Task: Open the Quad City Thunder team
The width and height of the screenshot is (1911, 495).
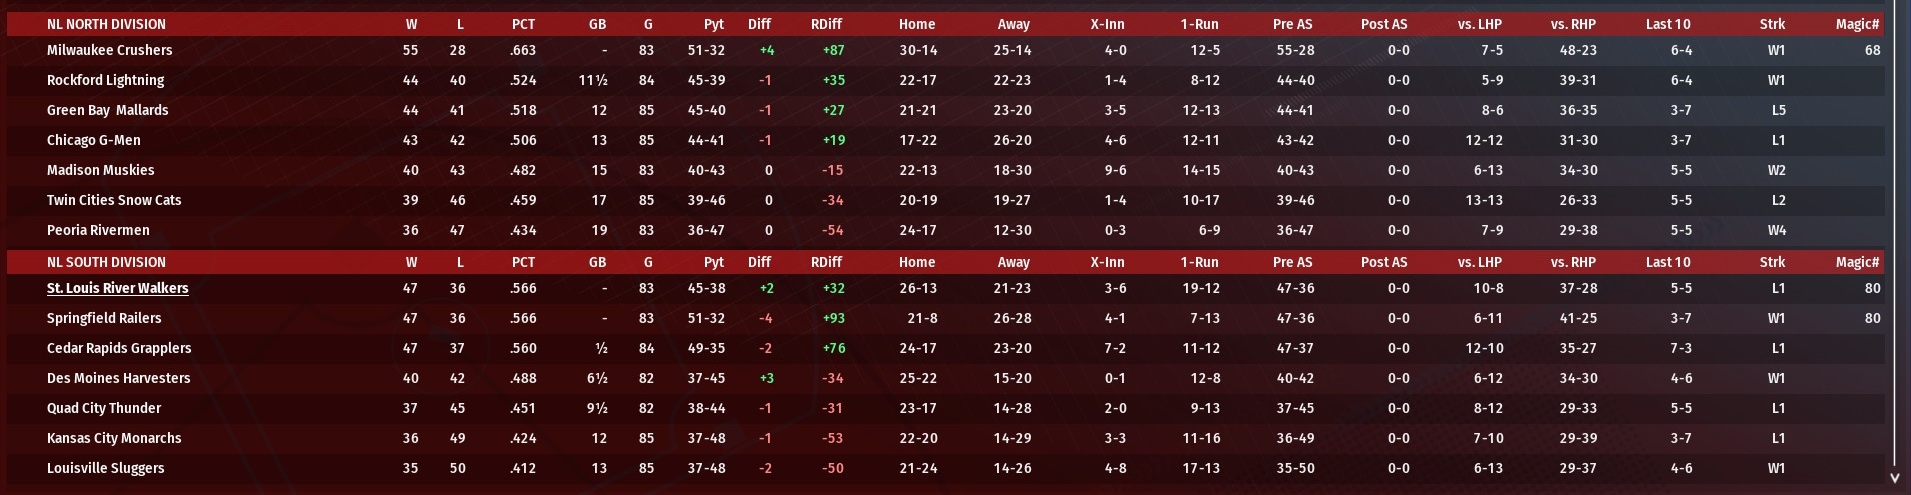Action: pyautogui.click(x=104, y=408)
